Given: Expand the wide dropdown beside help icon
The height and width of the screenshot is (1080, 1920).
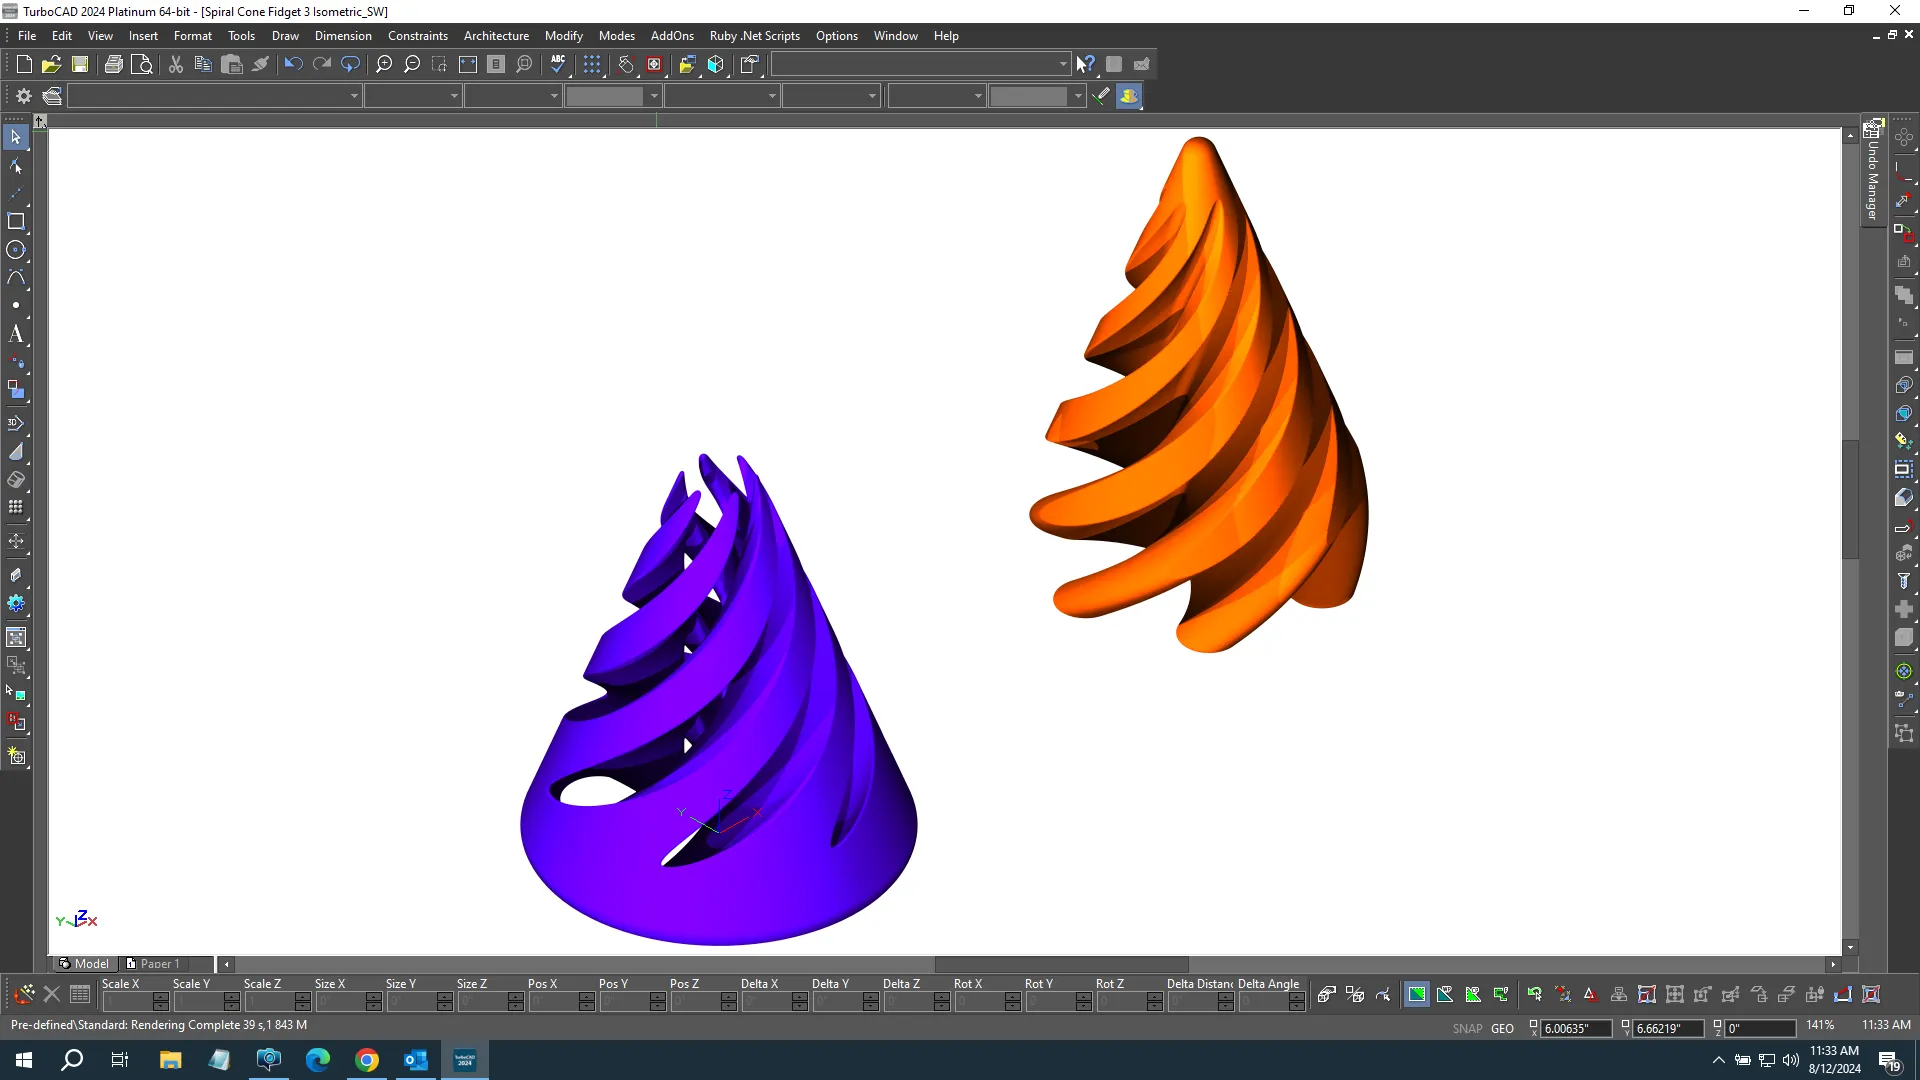Looking at the screenshot, I should (1062, 64).
